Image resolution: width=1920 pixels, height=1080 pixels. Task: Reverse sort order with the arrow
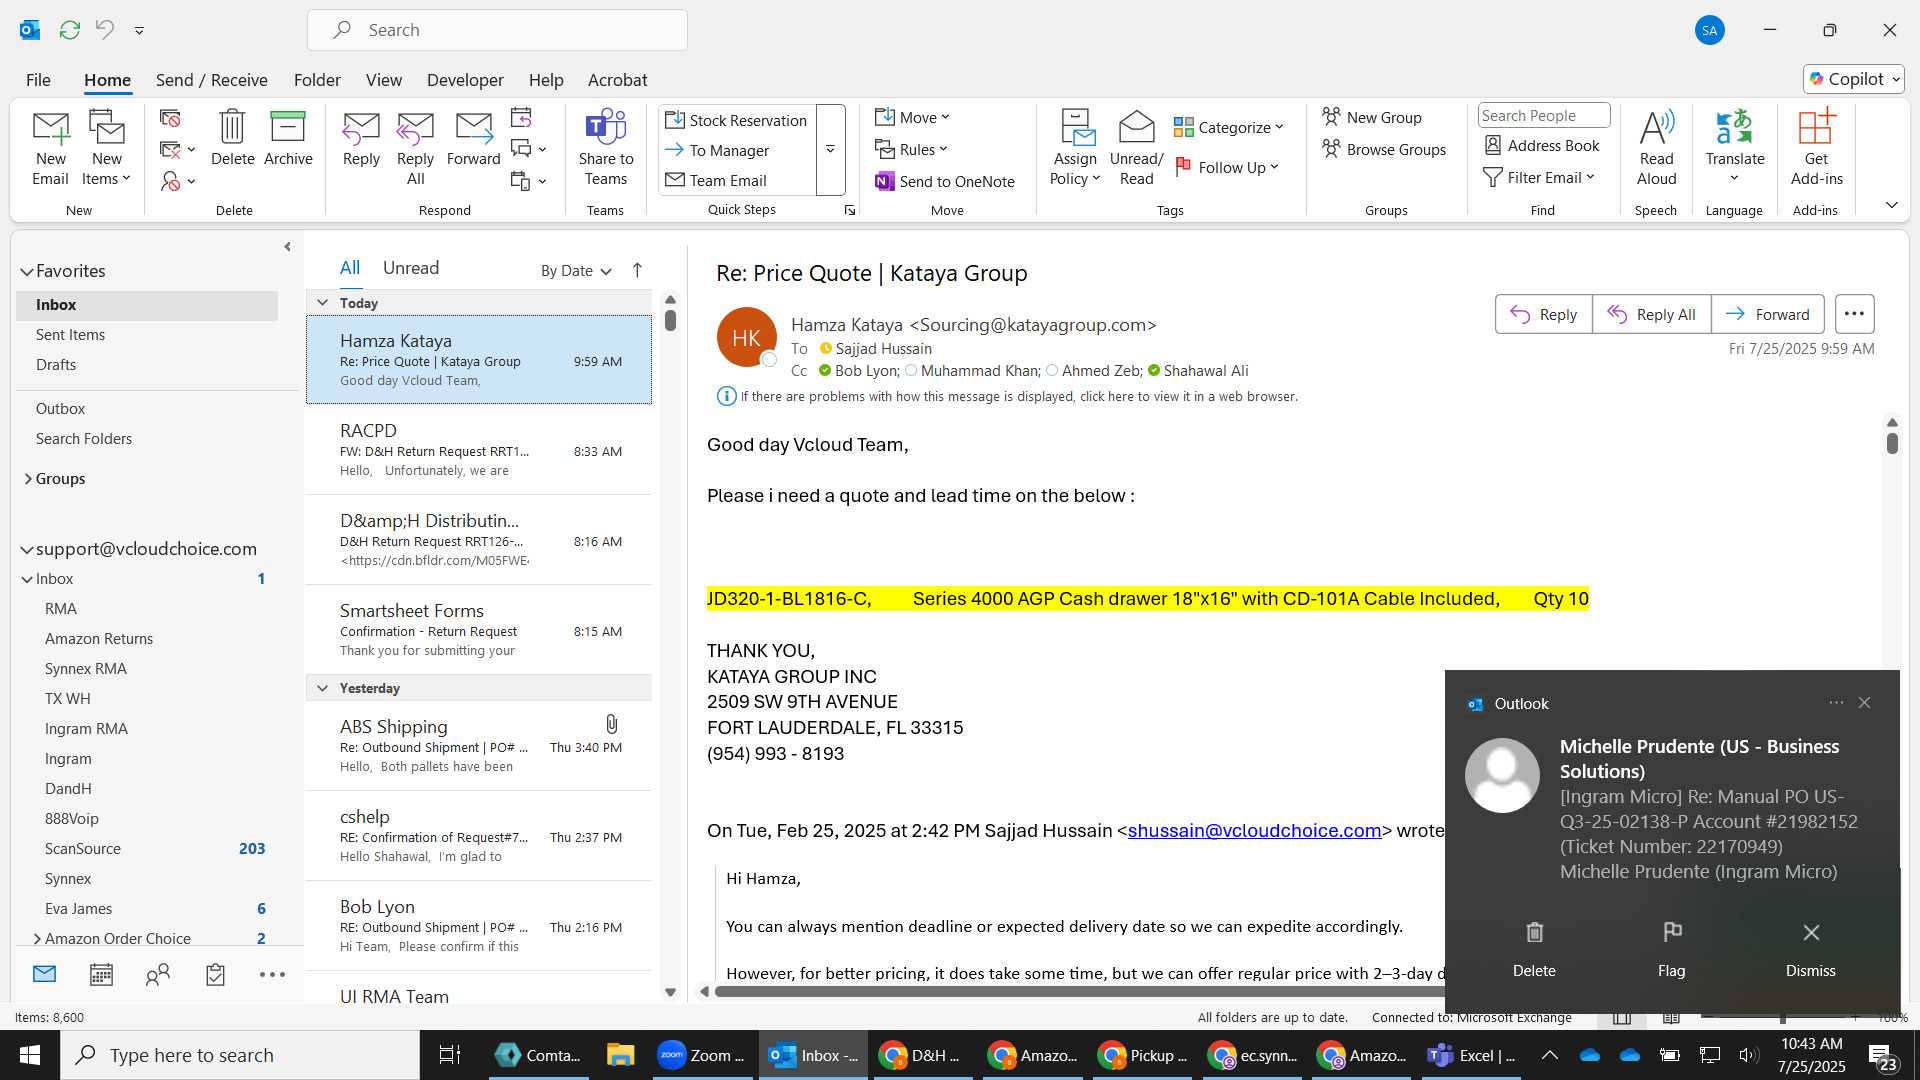637,270
